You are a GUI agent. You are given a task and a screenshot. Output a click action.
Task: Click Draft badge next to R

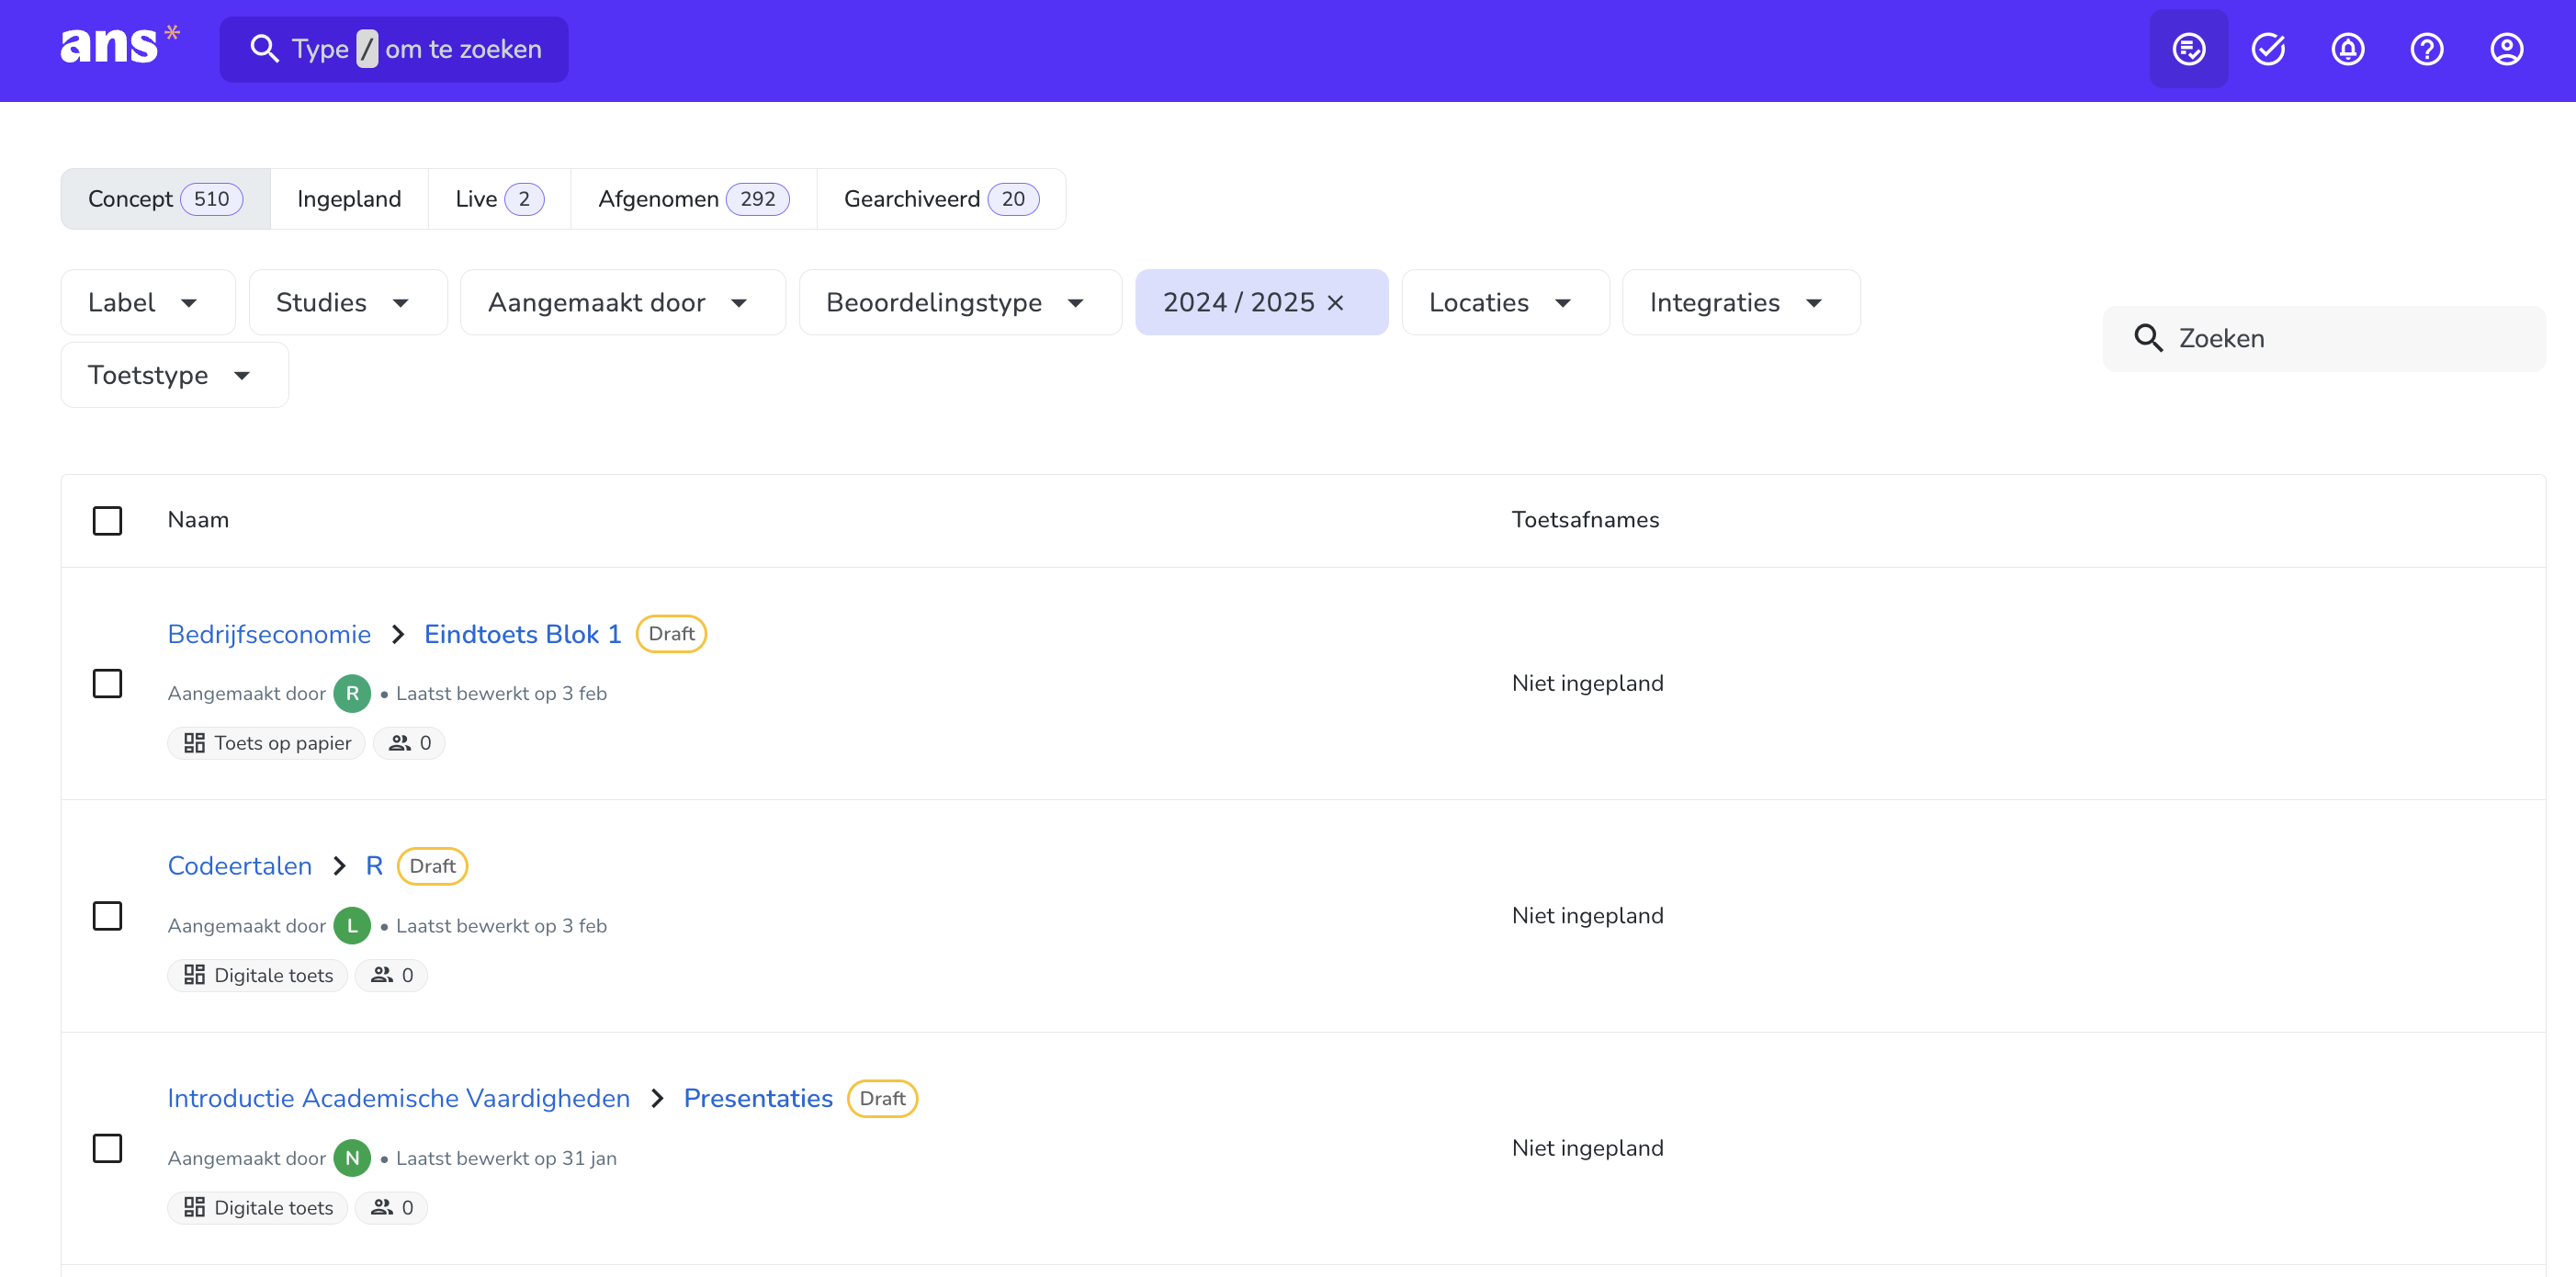[x=432, y=866]
